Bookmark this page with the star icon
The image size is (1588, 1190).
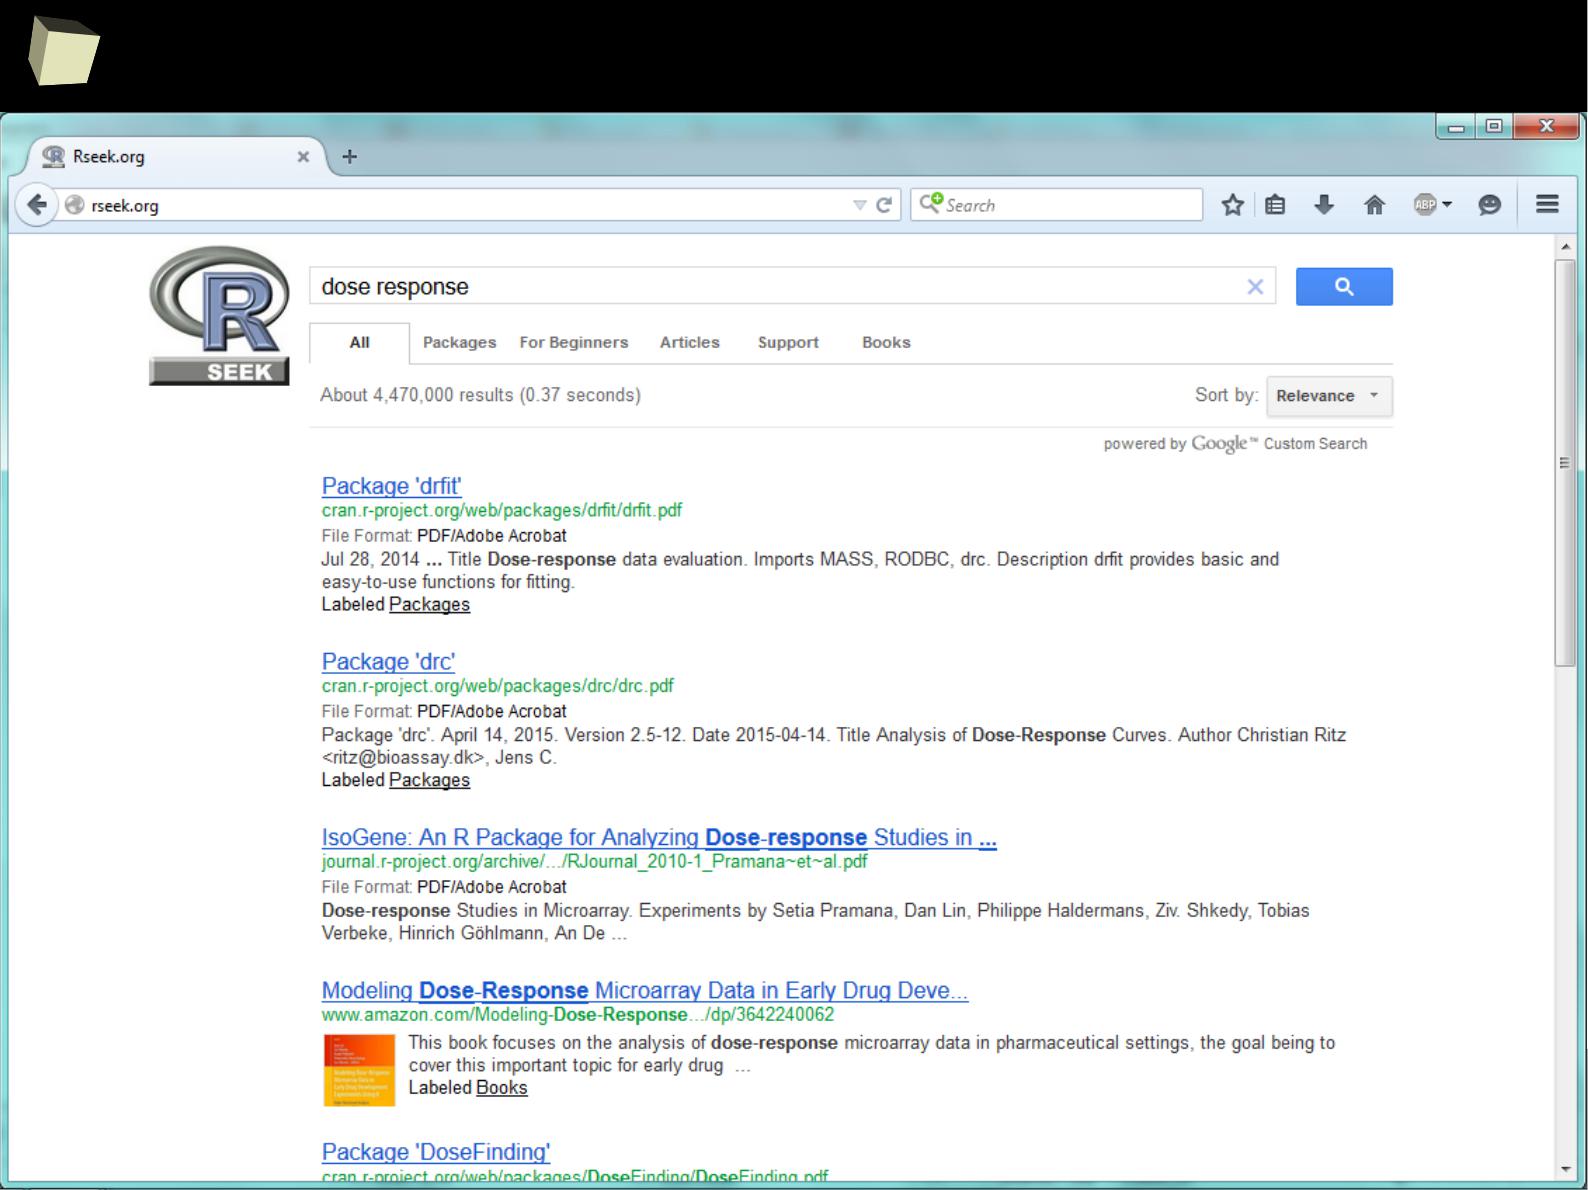[x=1233, y=205]
